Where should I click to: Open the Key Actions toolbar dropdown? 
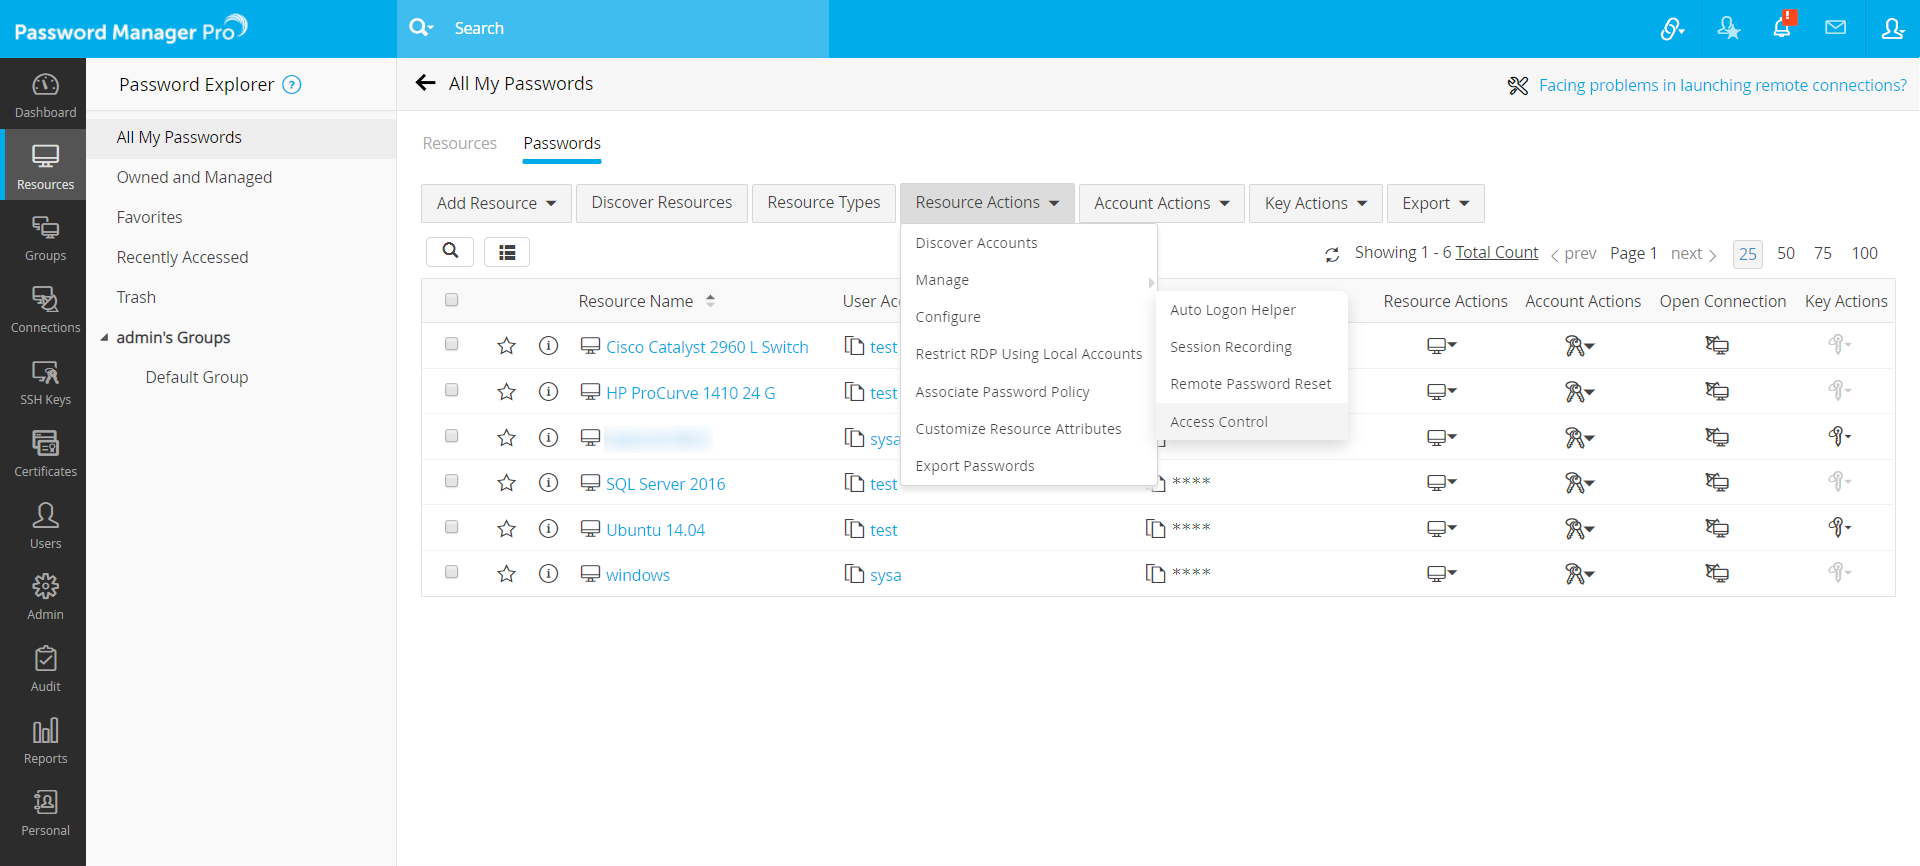[1315, 203]
